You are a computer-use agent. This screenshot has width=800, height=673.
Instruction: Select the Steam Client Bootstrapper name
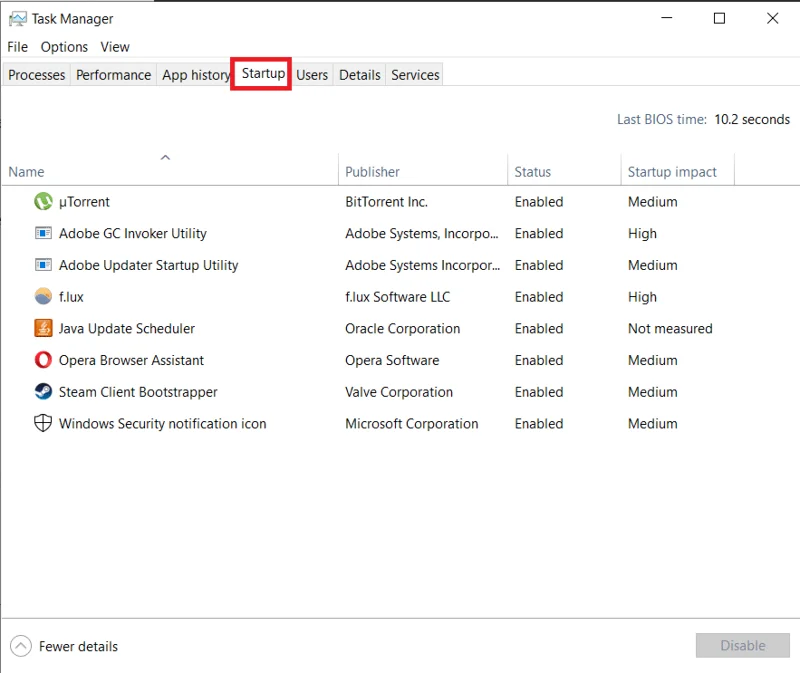coord(138,392)
